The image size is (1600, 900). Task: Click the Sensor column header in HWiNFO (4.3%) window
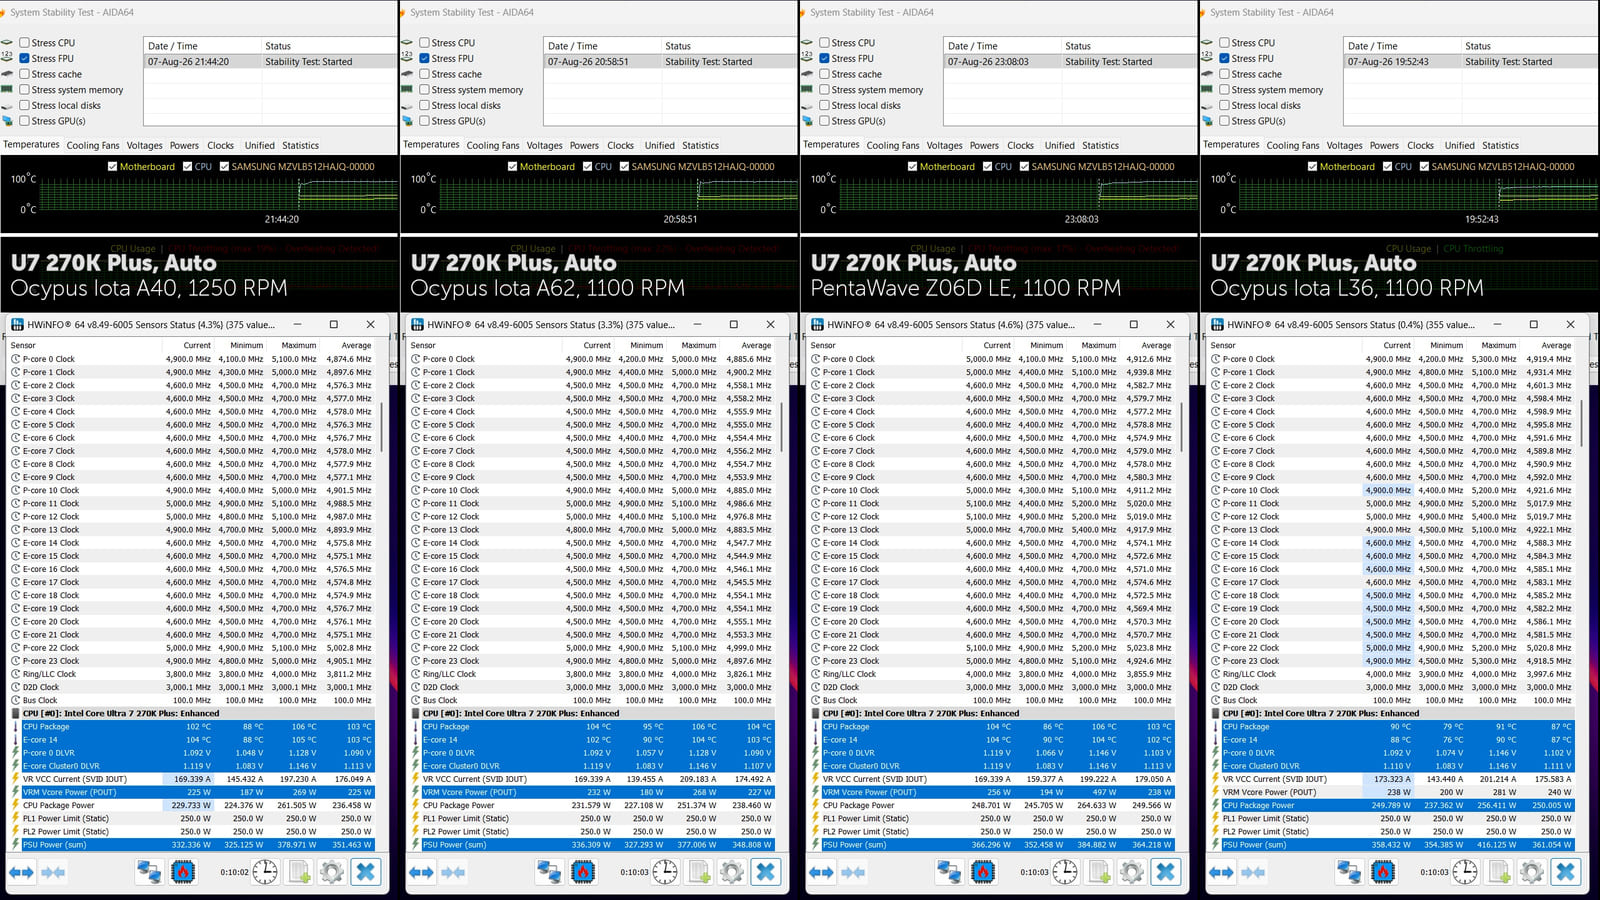point(86,345)
